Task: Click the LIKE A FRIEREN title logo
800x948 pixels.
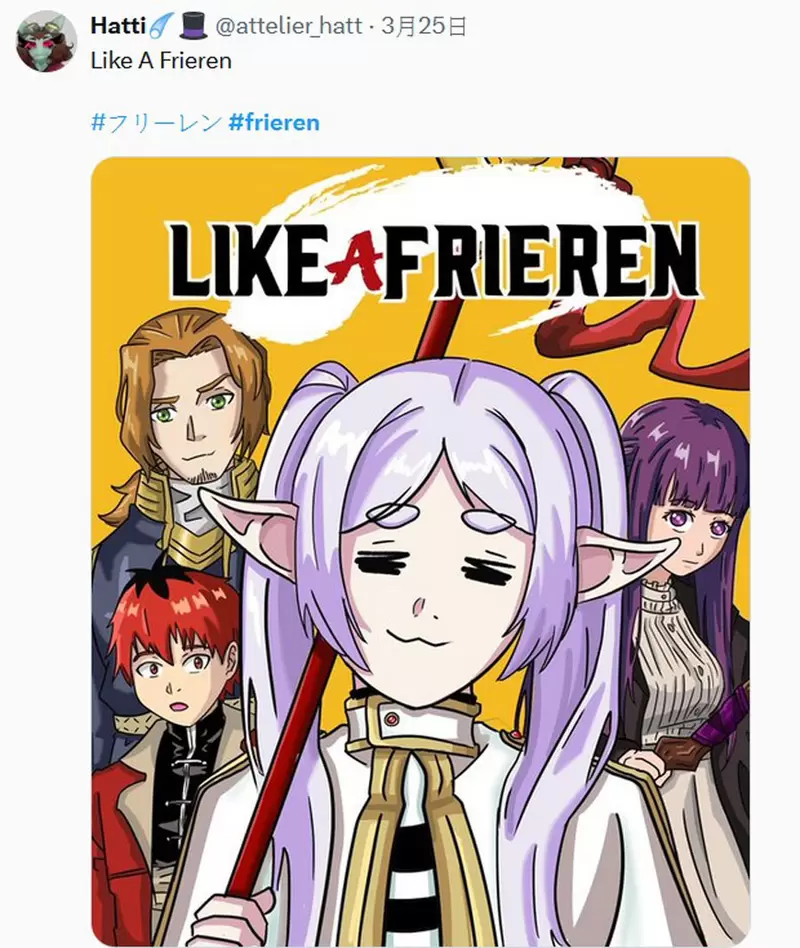Action: [433, 261]
